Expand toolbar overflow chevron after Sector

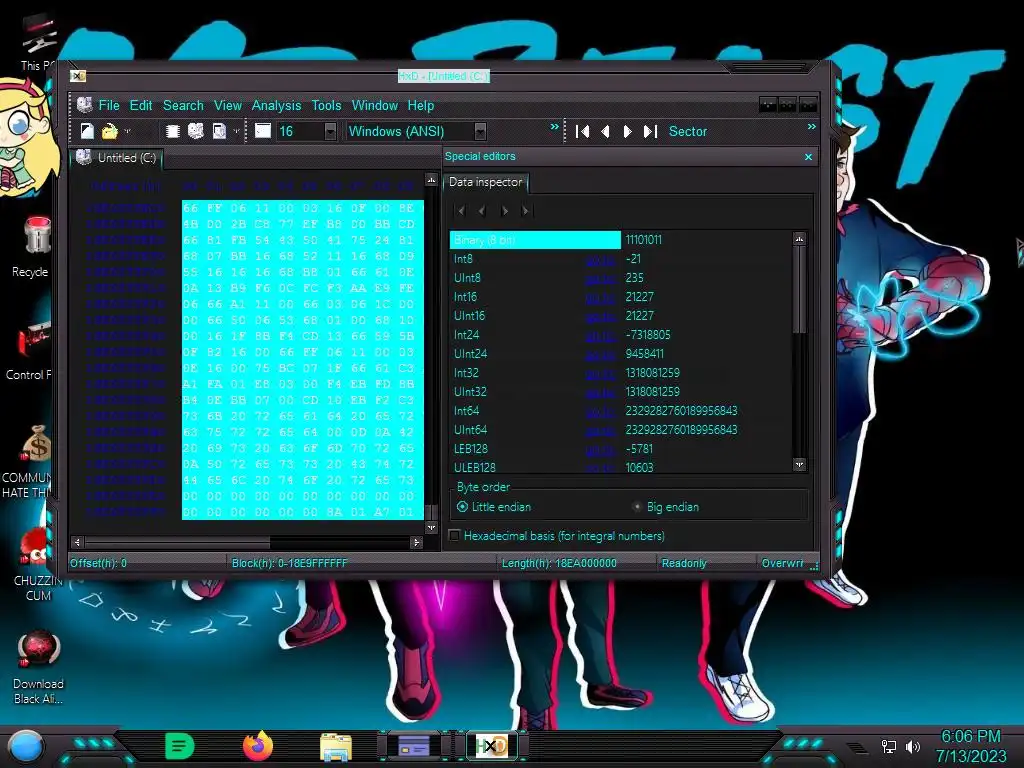812,127
